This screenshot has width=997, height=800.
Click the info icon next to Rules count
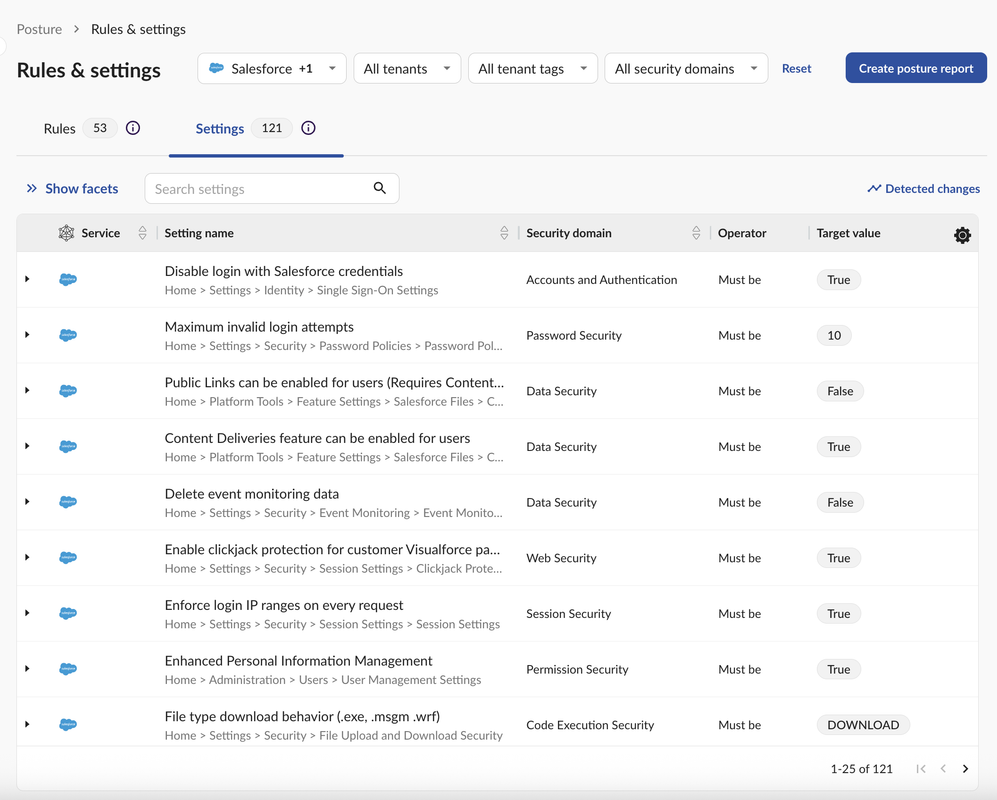(x=133, y=128)
